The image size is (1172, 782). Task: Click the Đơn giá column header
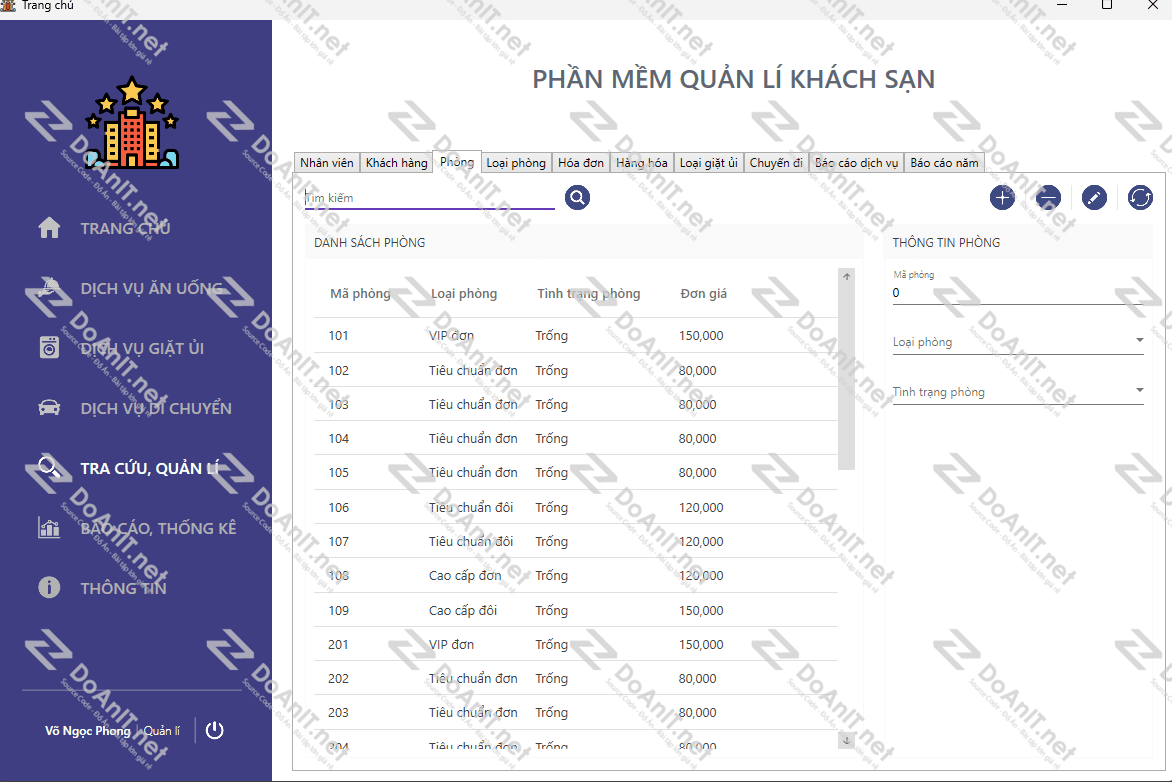point(703,294)
